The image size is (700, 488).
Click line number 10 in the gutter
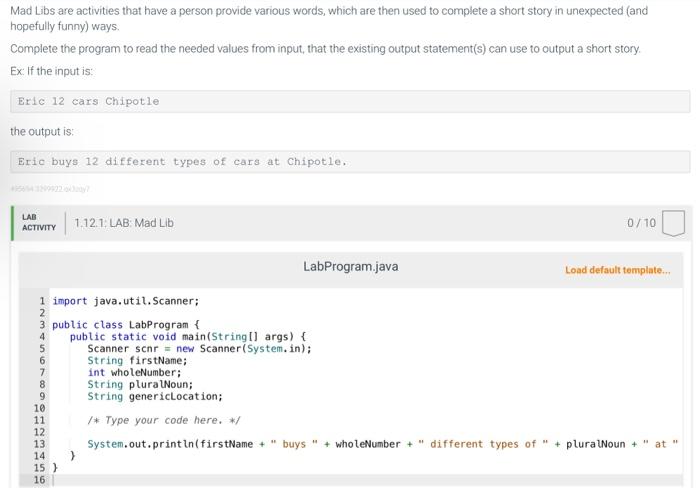39,408
